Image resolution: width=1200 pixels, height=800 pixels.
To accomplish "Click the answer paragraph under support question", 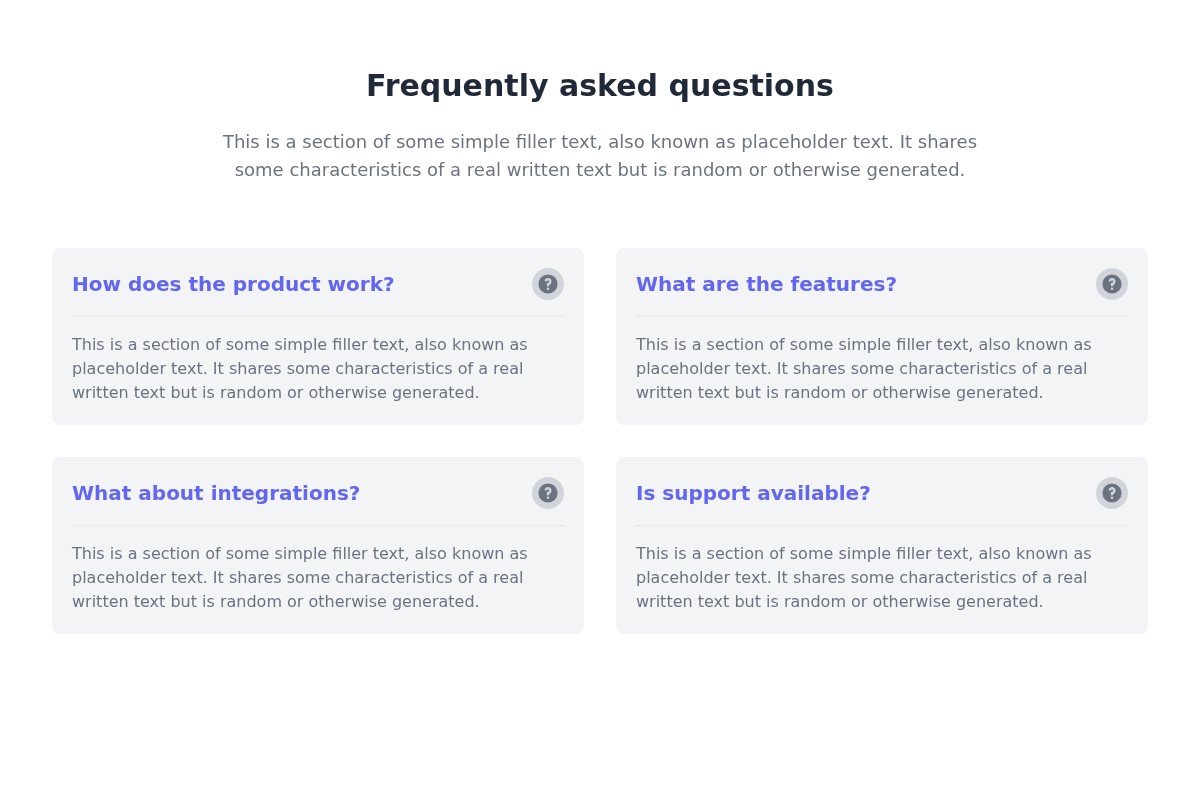I will pyautogui.click(x=864, y=578).
